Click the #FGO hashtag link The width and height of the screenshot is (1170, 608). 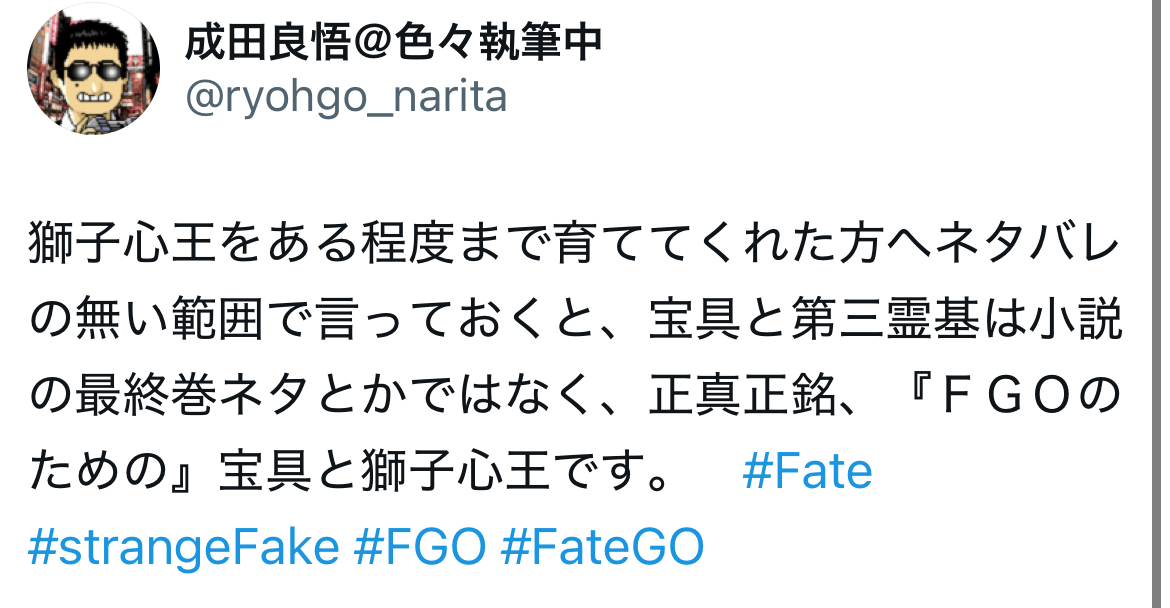[421, 548]
